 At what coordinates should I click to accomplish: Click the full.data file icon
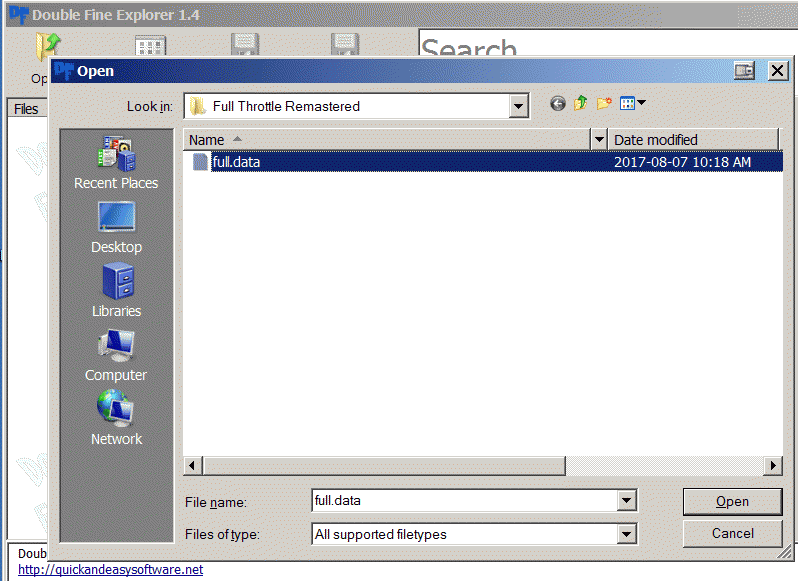[200, 162]
